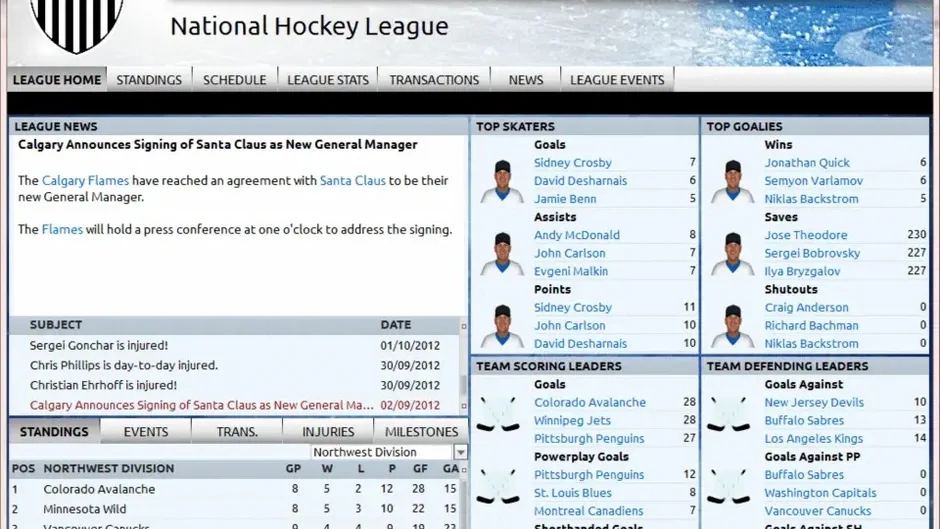Open Colorado Avalanche under team Goals
Screen dimensions: 940x529
(x=590, y=402)
